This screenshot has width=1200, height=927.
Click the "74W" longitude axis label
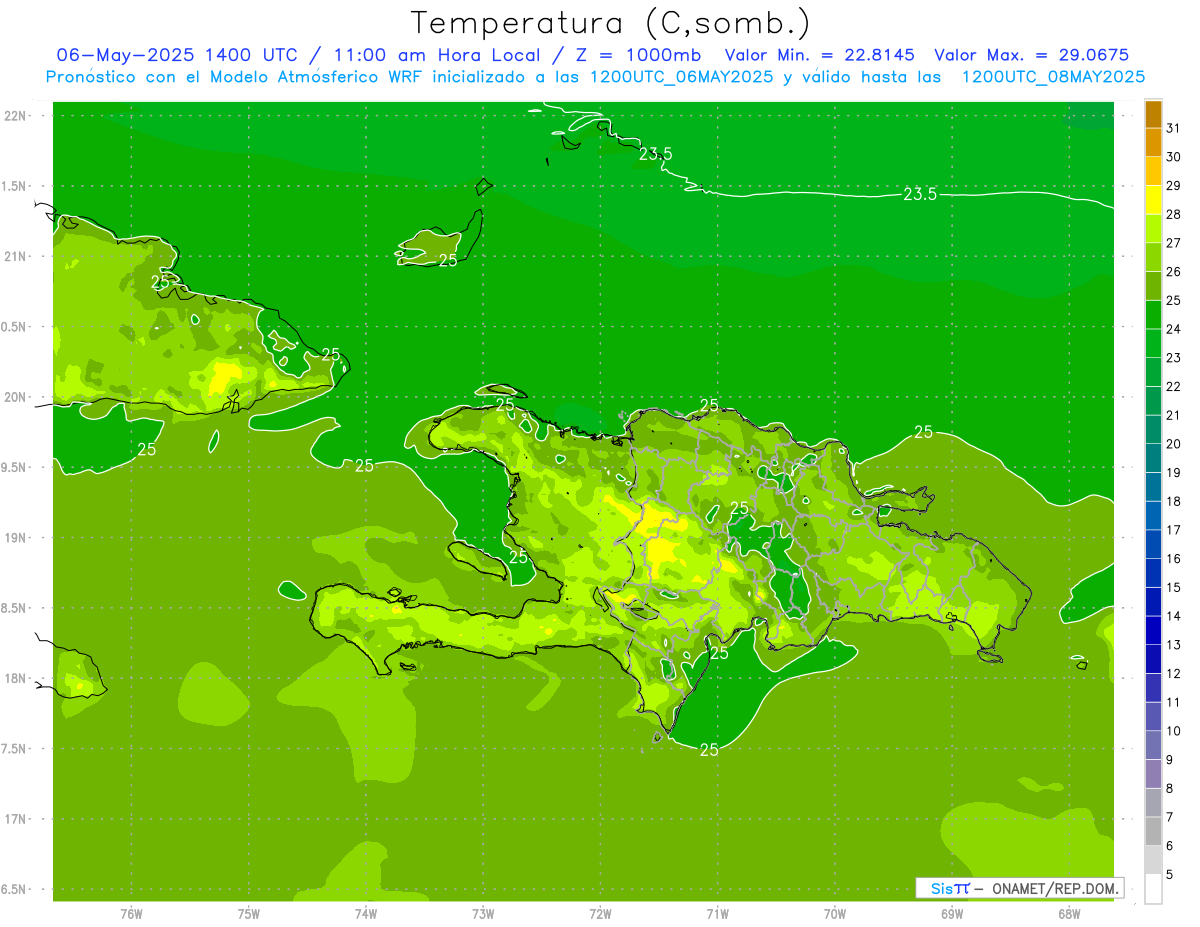point(366,914)
